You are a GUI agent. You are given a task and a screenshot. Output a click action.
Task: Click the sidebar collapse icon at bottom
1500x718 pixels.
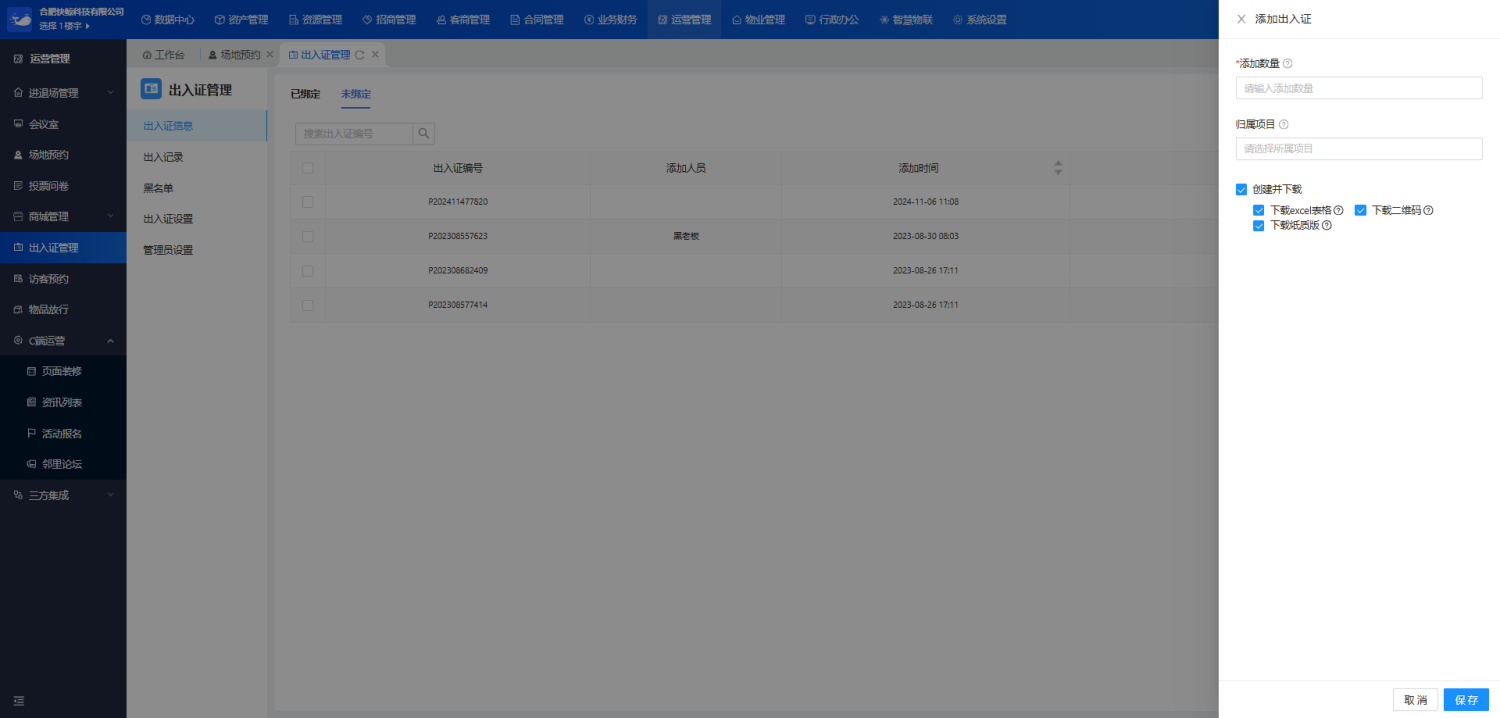19,700
